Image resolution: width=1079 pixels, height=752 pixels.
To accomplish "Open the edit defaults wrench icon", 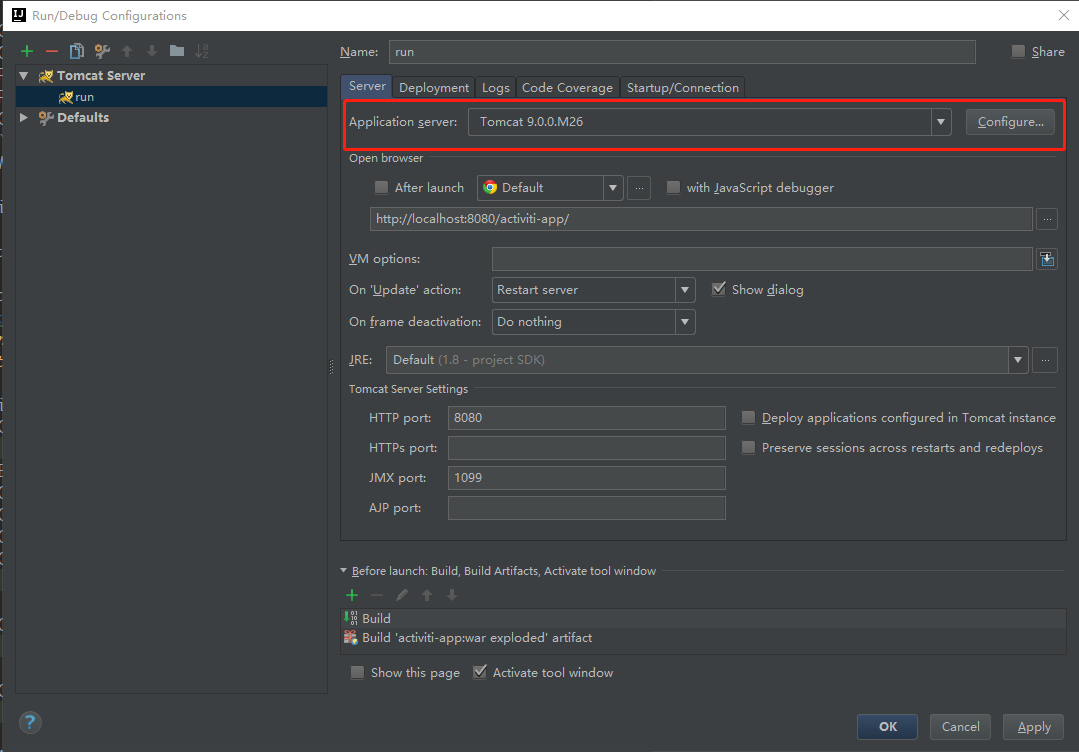I will click(x=102, y=51).
